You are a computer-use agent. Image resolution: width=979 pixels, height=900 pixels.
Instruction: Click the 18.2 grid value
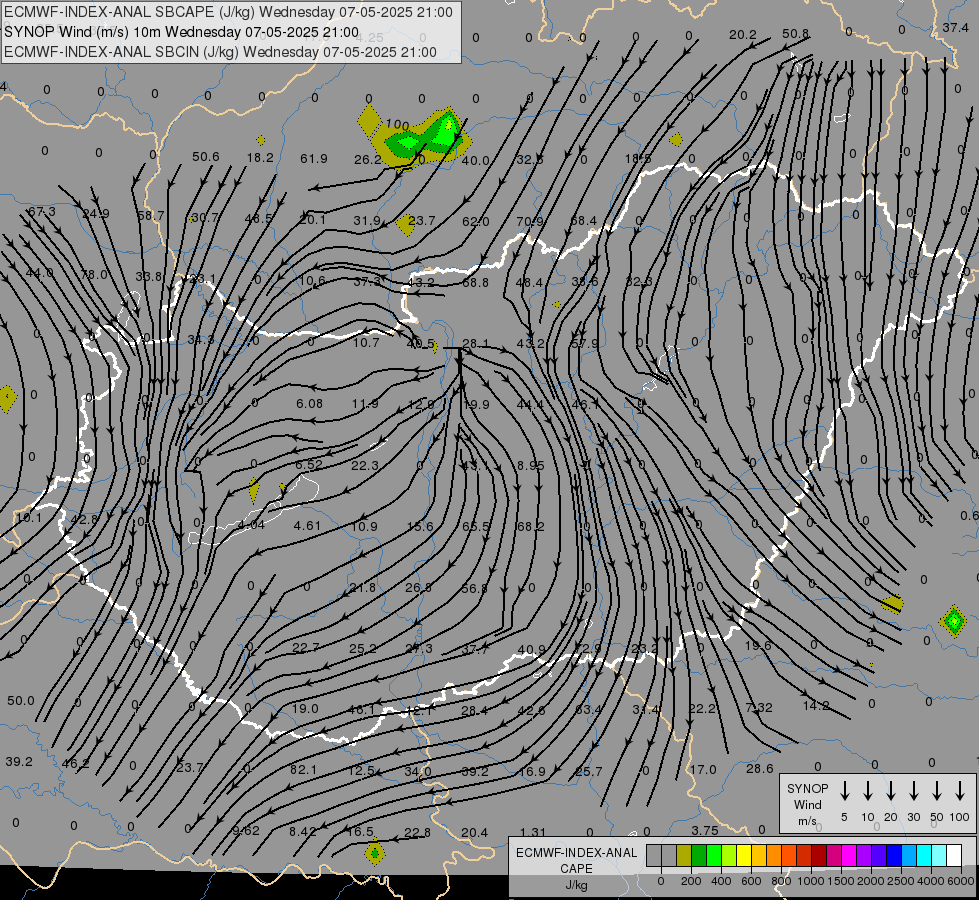click(x=260, y=157)
